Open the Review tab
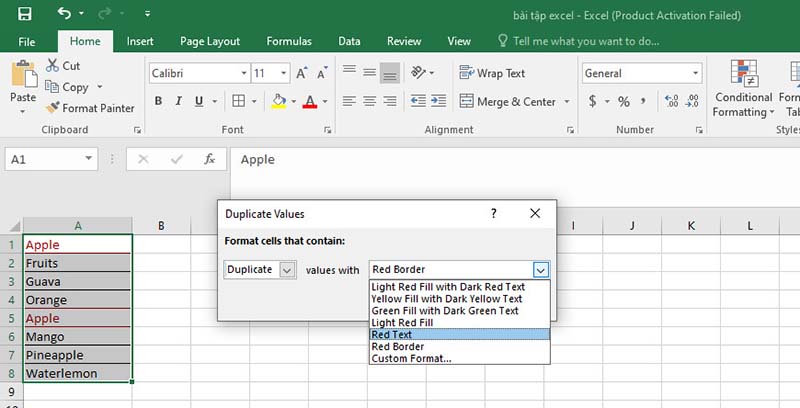 pos(404,41)
